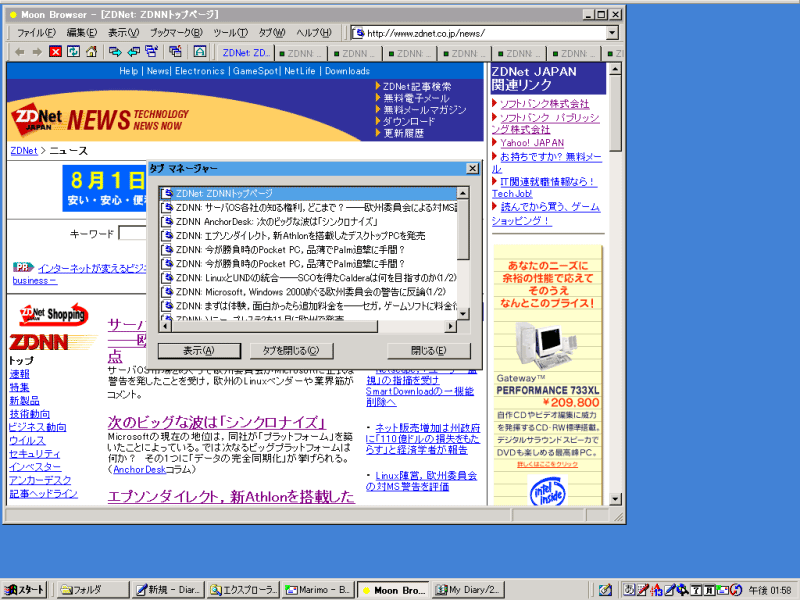Click the Forward arrow in the toolbar
Viewport: 800px width, 600px height.
tap(37, 52)
